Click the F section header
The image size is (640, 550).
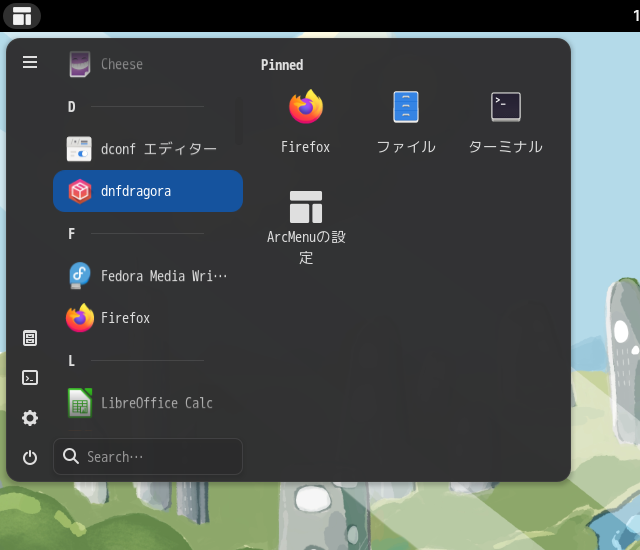click(71, 234)
